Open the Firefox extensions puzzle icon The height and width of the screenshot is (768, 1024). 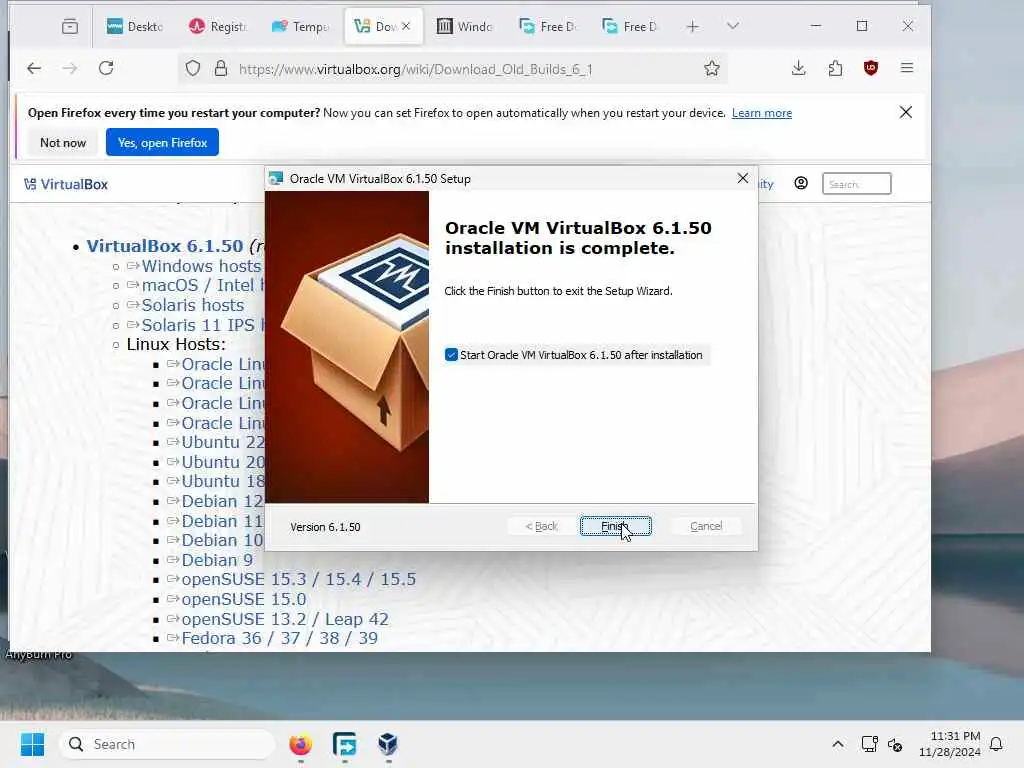(835, 68)
